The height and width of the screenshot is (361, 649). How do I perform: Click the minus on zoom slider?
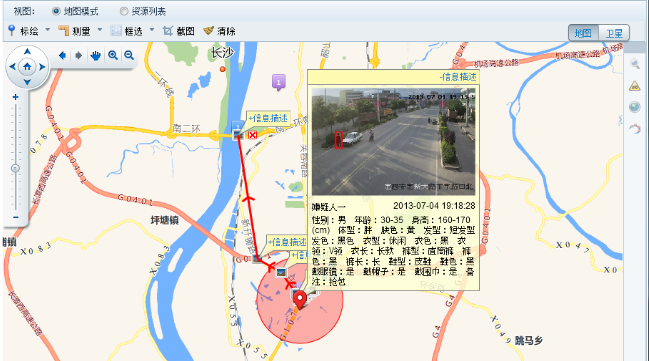(x=15, y=217)
